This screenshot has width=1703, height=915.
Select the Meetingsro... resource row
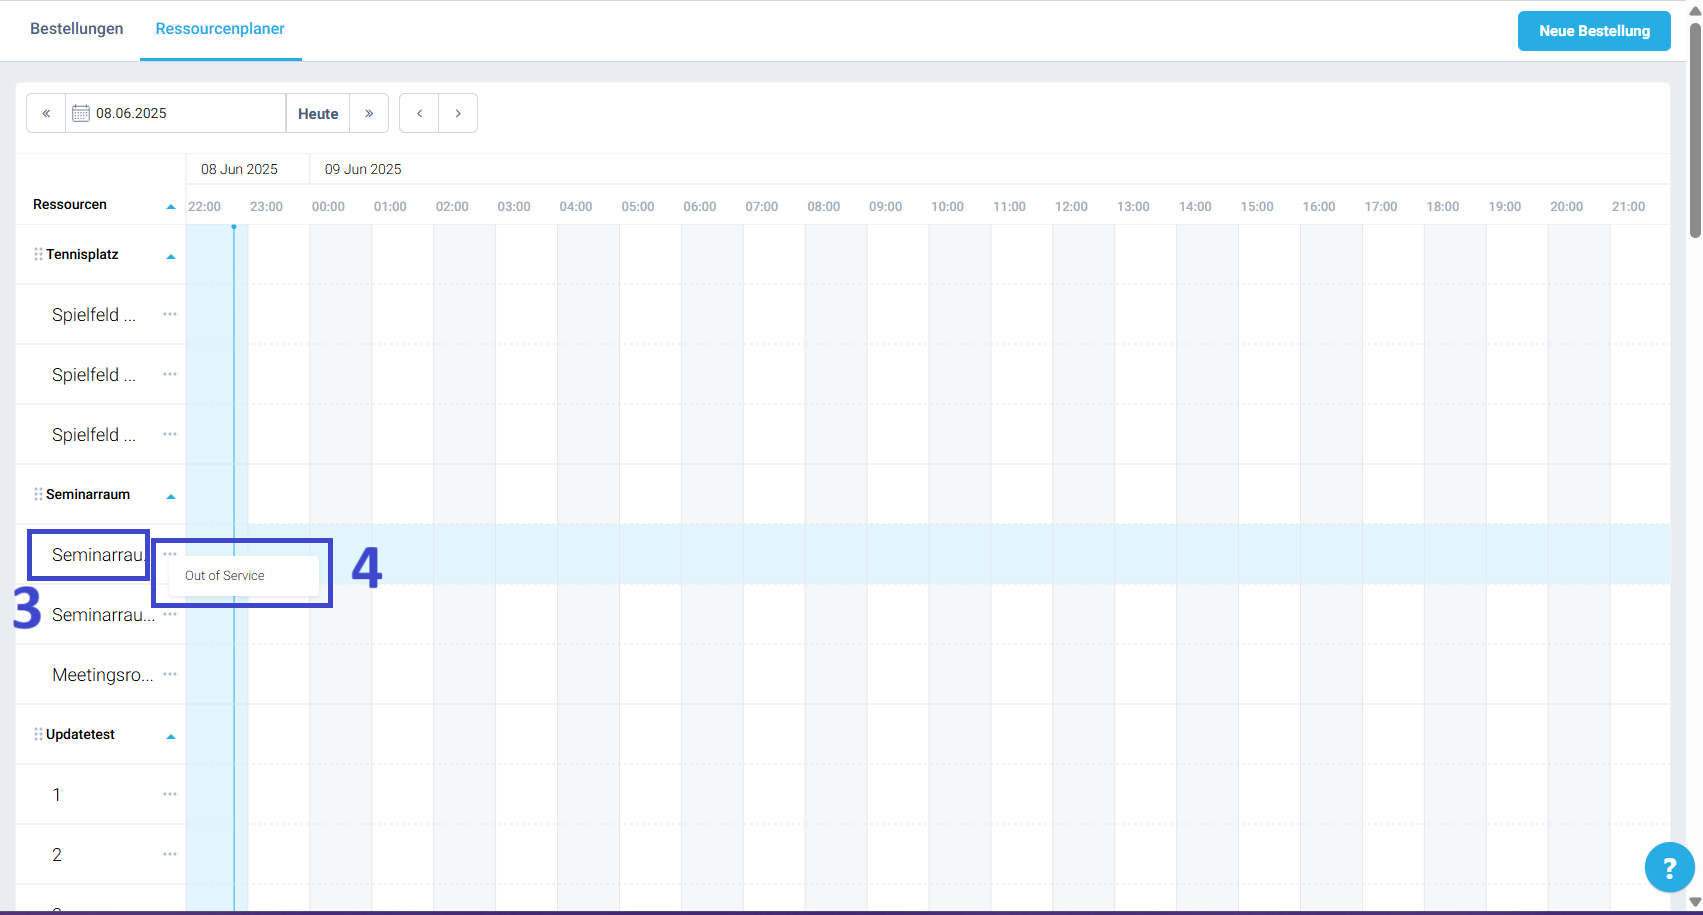coord(103,675)
